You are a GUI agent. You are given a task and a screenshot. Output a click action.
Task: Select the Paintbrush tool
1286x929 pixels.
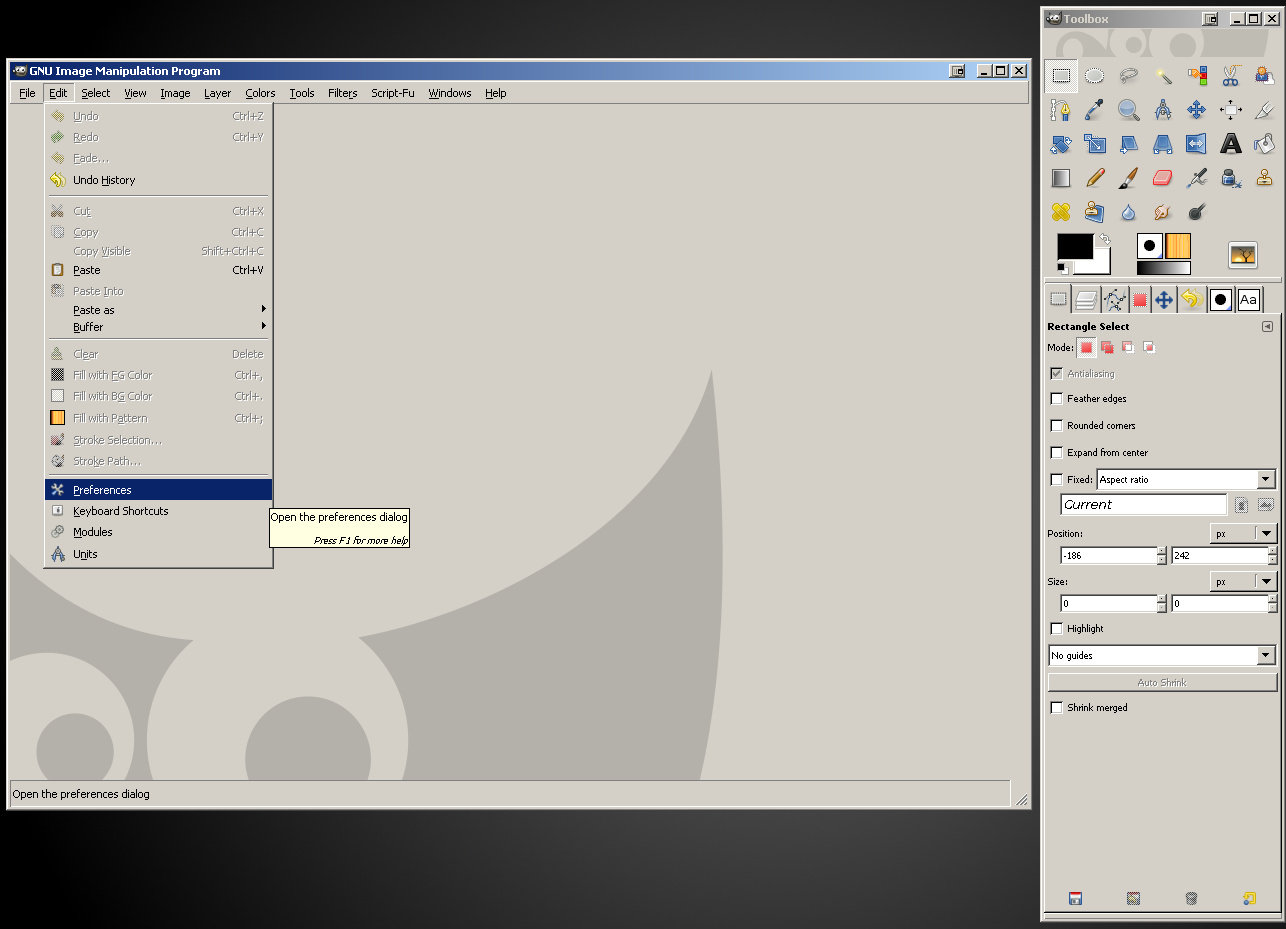pos(1129,178)
